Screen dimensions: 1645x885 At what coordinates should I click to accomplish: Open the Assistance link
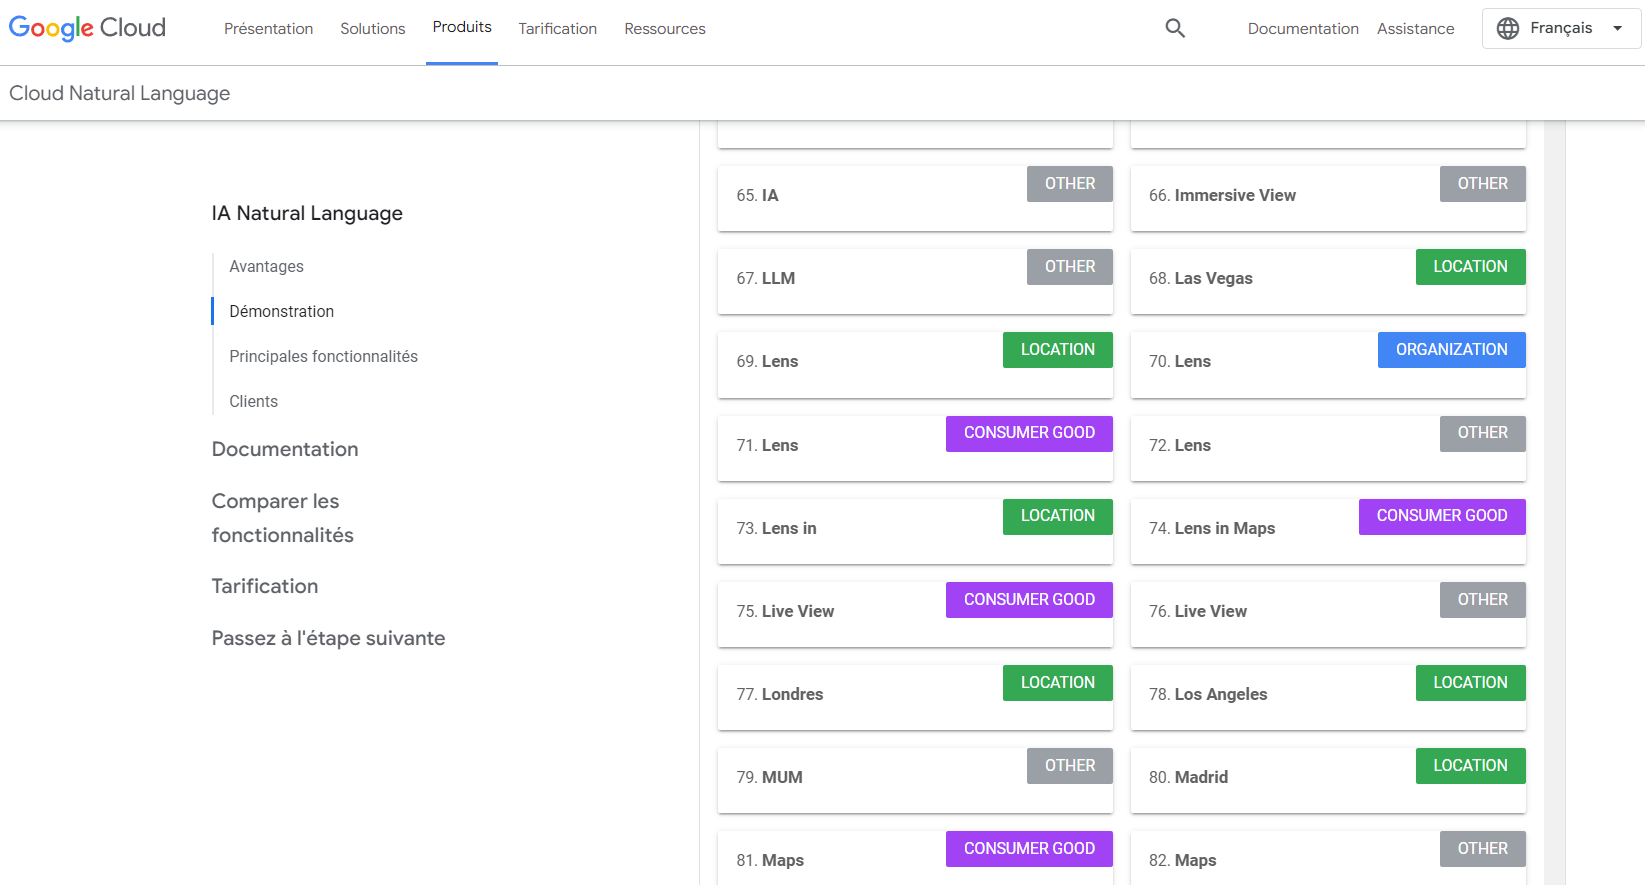coord(1415,29)
